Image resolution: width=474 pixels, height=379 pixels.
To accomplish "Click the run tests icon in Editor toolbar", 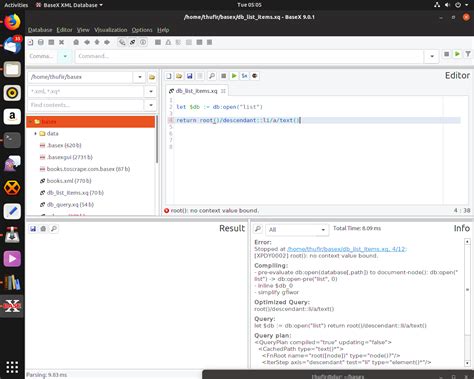I will (x=255, y=76).
